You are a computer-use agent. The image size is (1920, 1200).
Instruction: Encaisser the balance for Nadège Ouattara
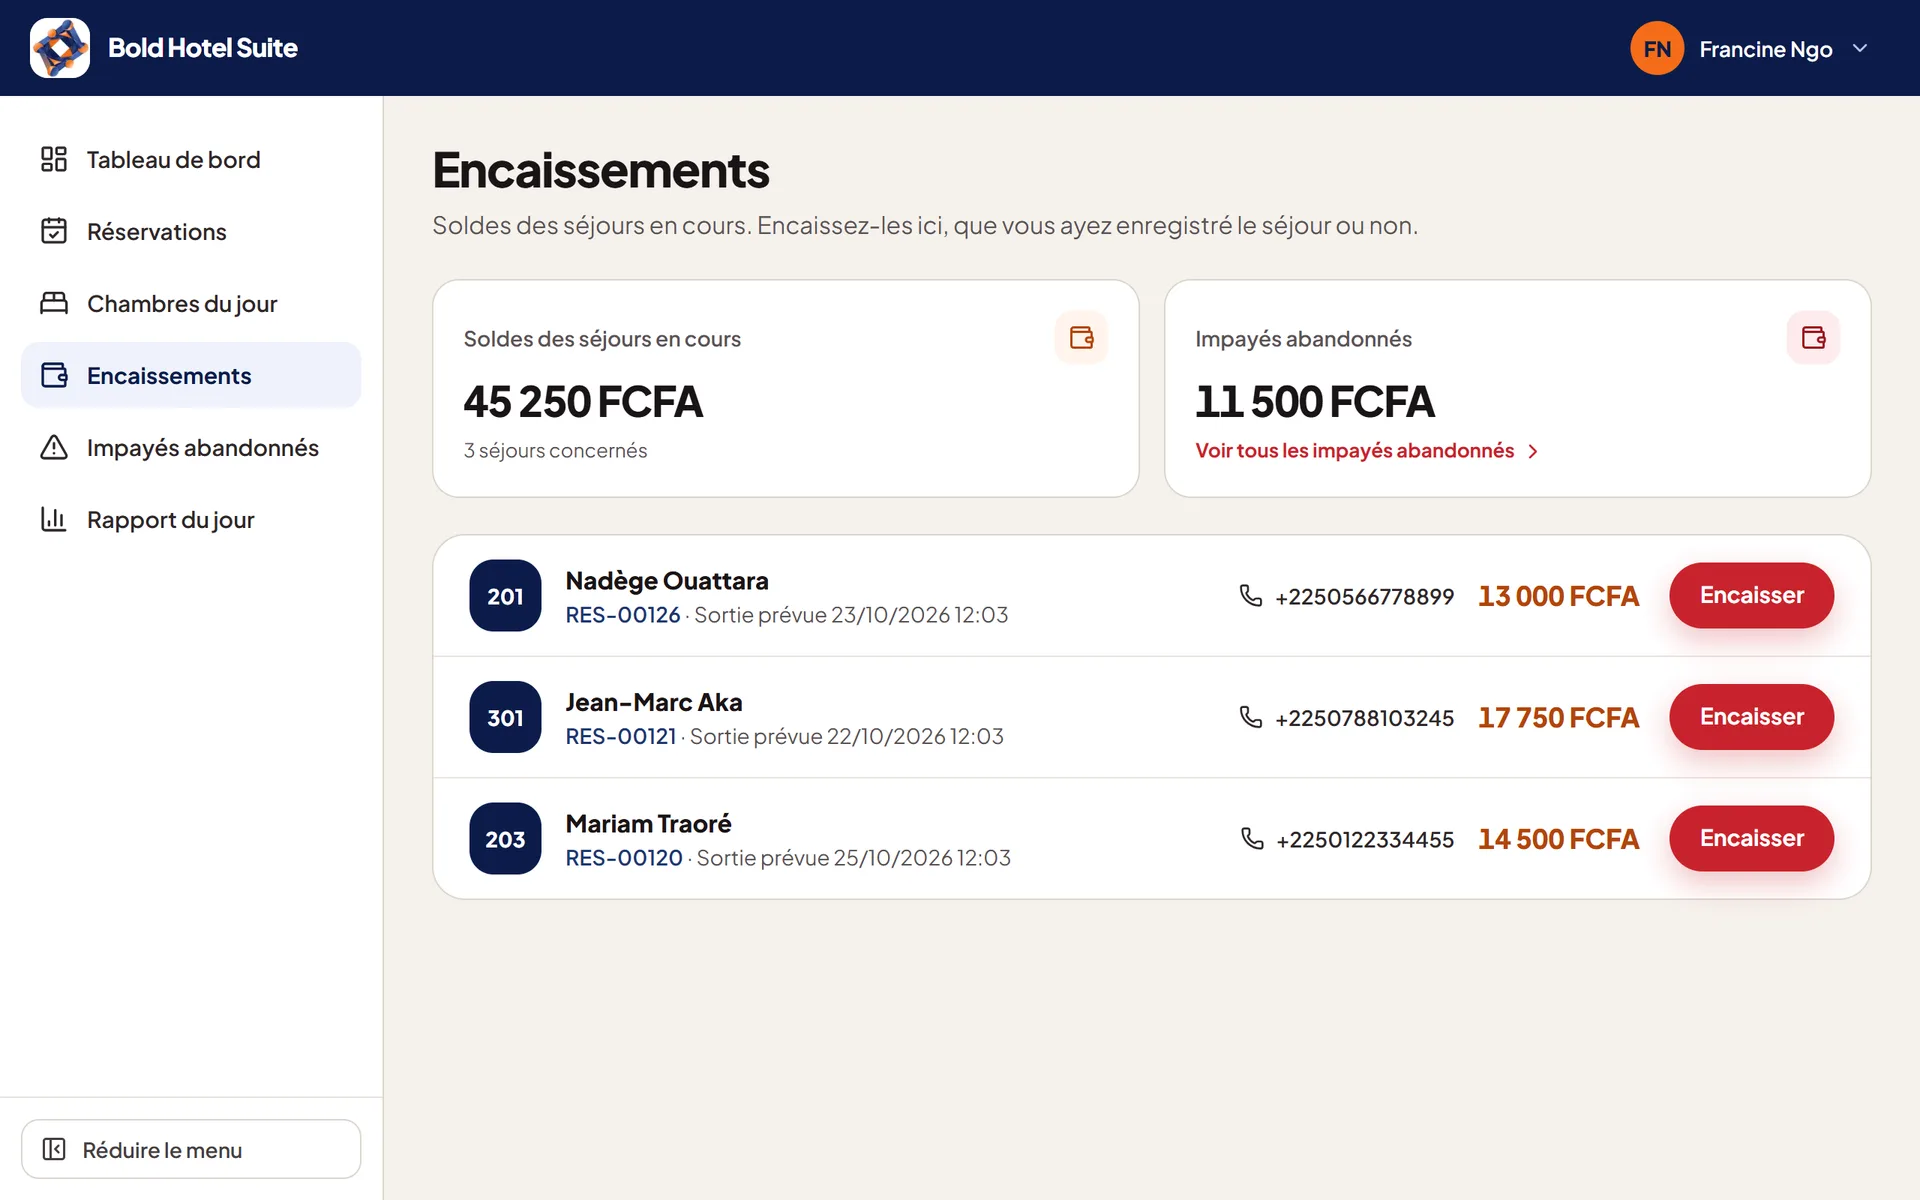tap(1751, 595)
